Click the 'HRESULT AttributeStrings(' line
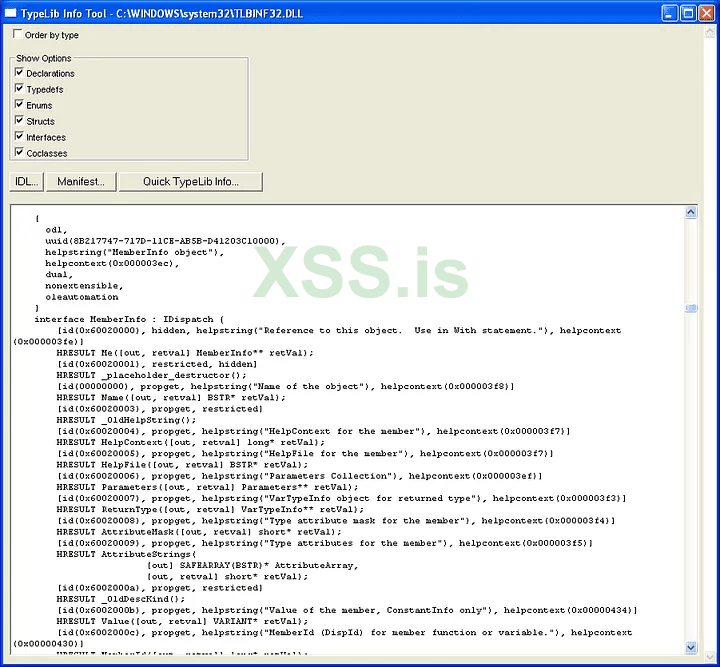 pos(126,555)
